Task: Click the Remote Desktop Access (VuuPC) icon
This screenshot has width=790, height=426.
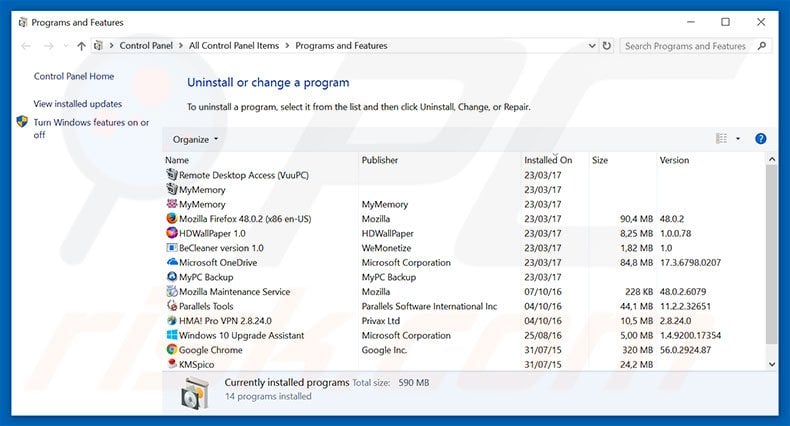Action: 172,175
